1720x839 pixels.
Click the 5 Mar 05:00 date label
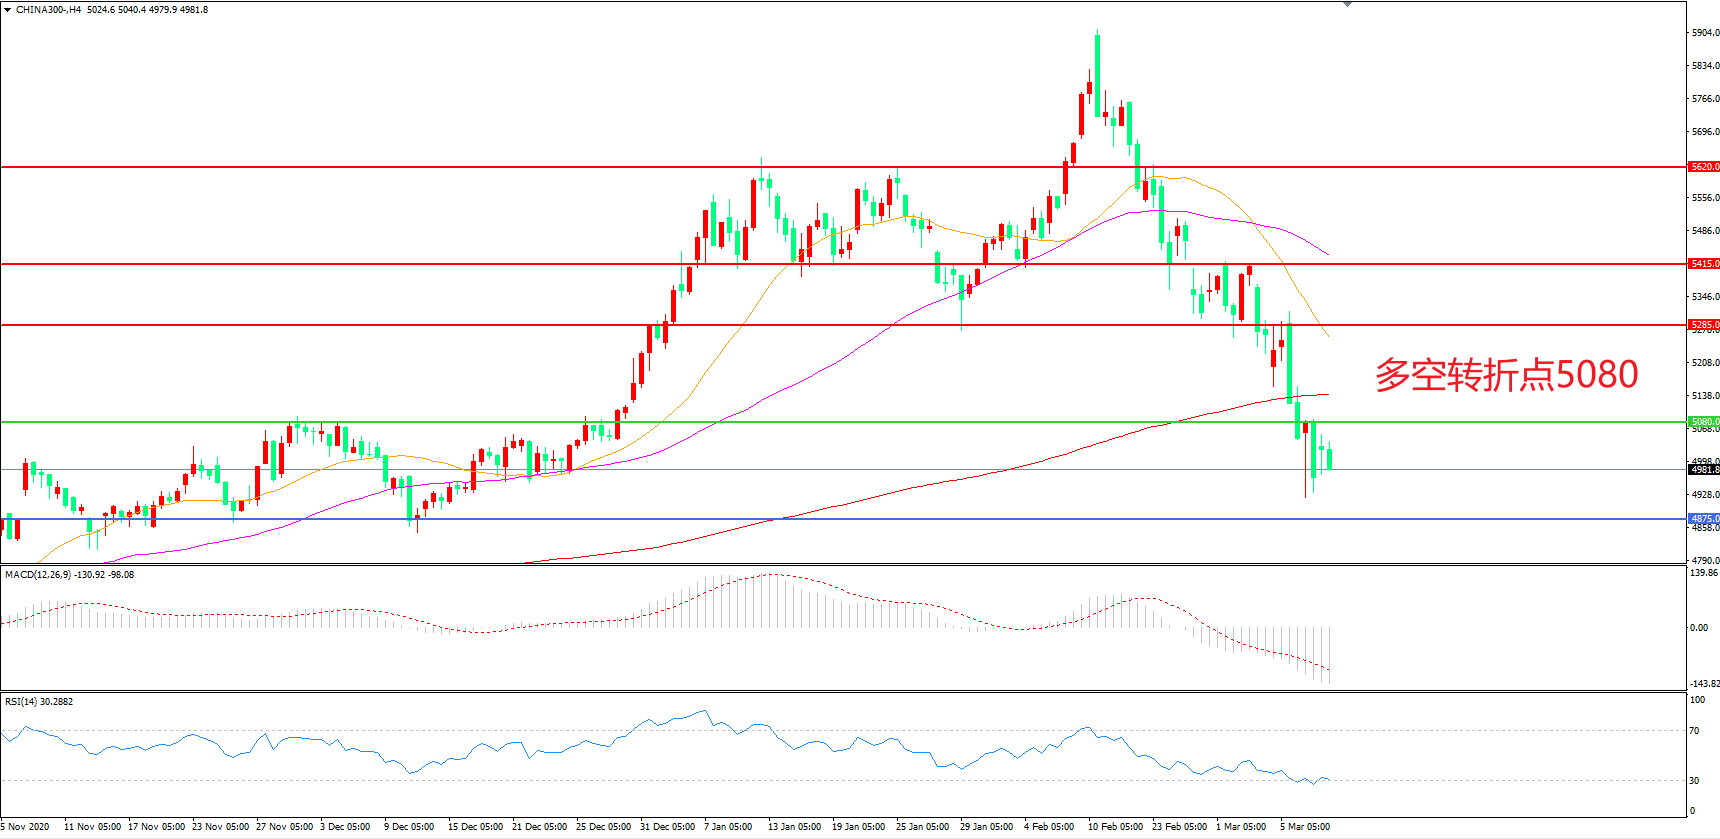point(1304,827)
